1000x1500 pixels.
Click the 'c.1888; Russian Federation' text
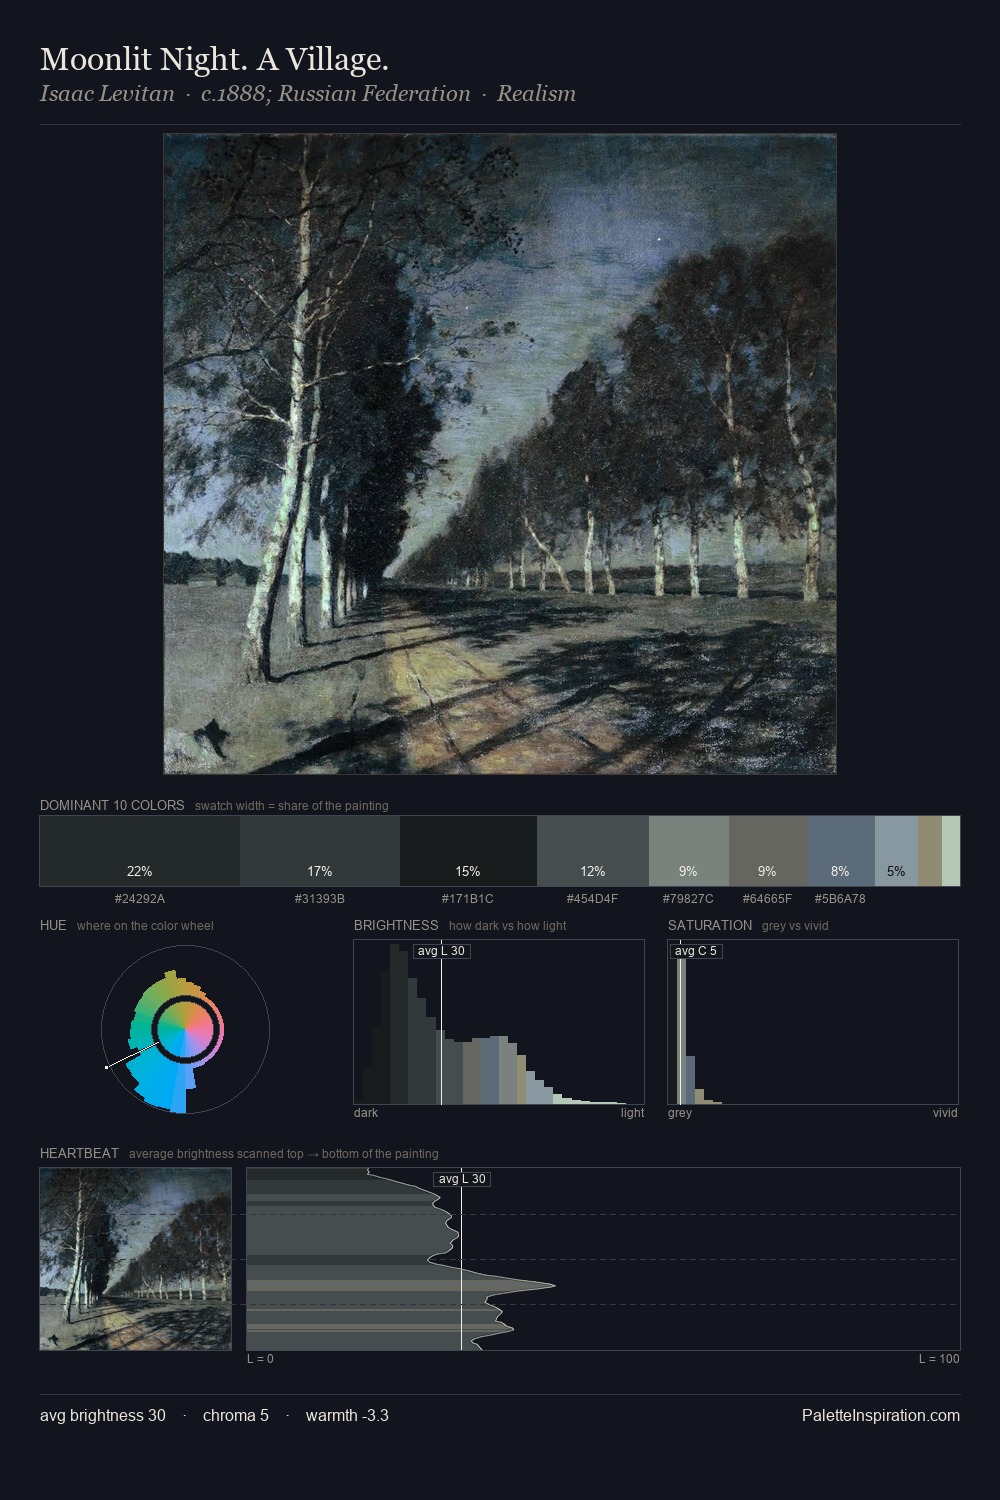point(335,94)
